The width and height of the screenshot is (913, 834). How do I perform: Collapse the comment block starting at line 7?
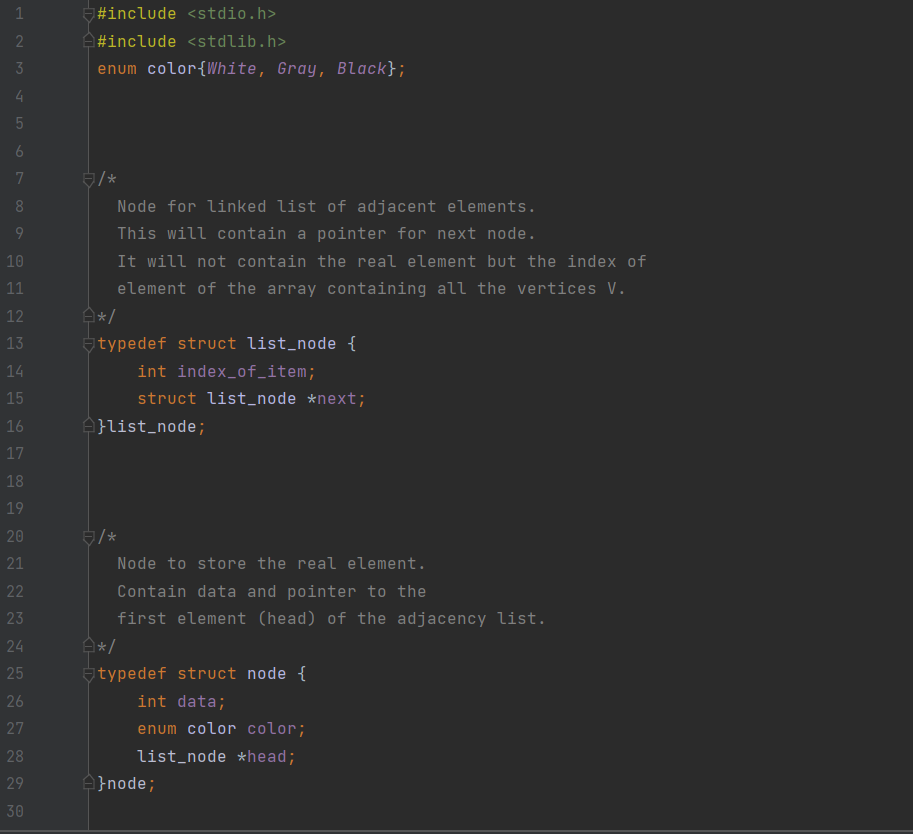click(89, 179)
